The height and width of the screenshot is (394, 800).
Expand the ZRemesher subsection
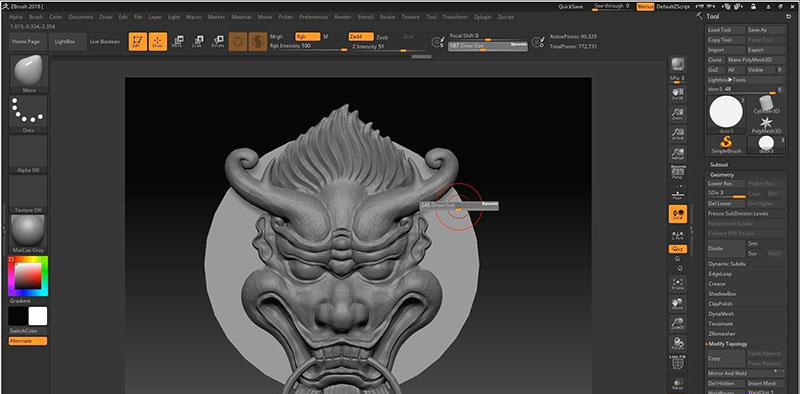[721, 334]
